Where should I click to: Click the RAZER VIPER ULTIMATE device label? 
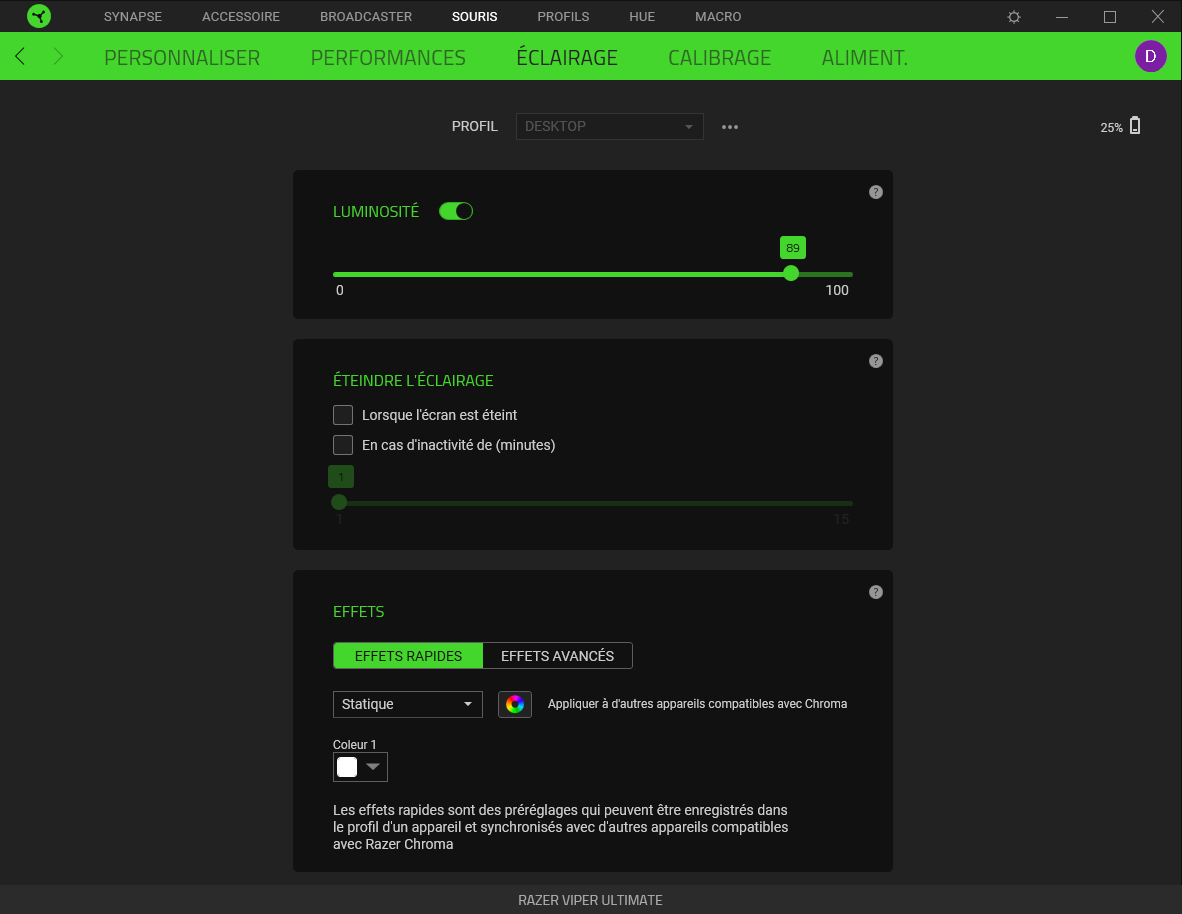point(590,900)
